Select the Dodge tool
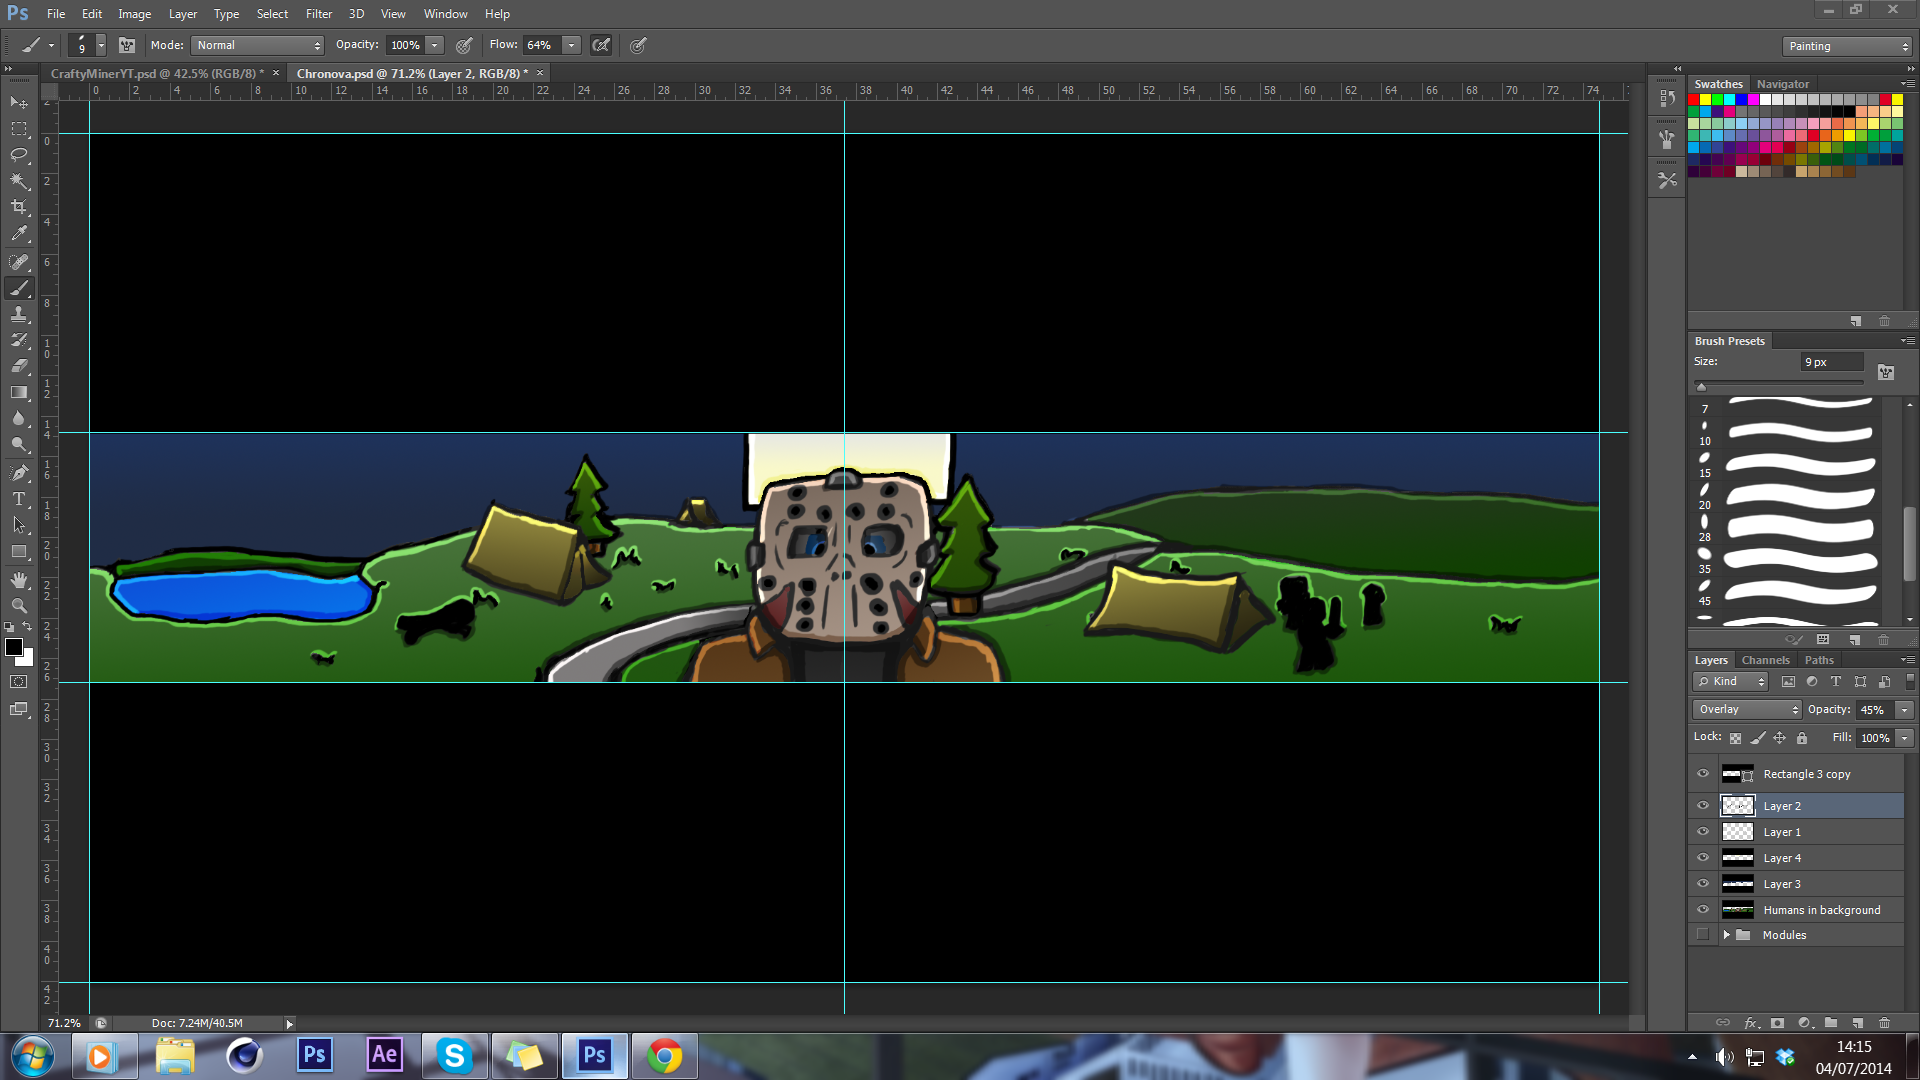 point(19,444)
